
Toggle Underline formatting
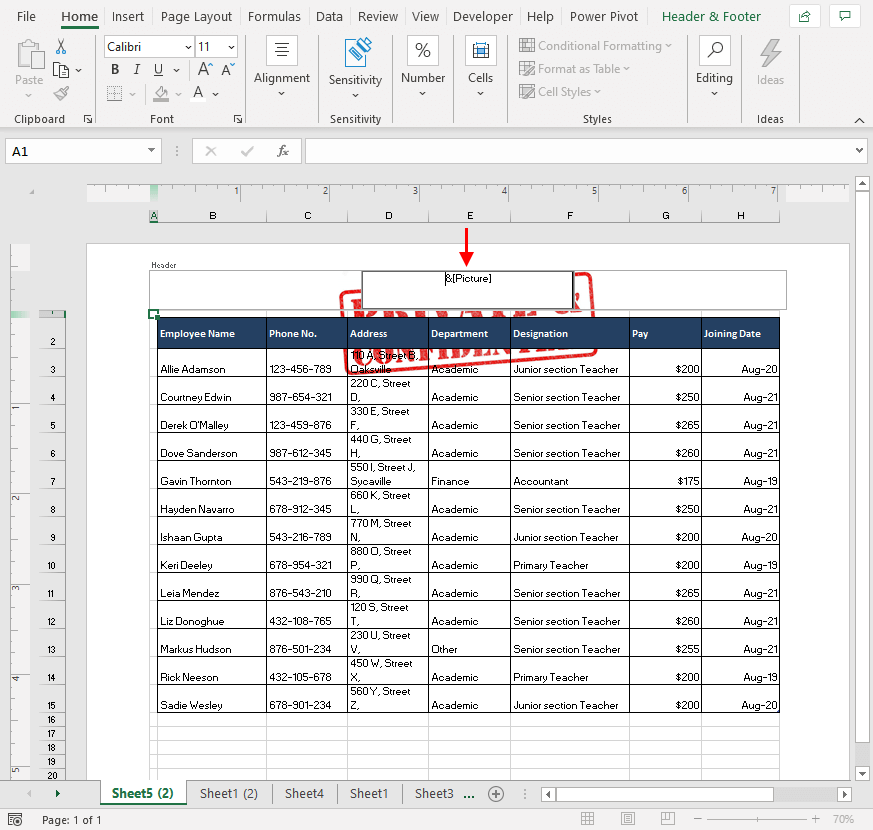pos(156,69)
